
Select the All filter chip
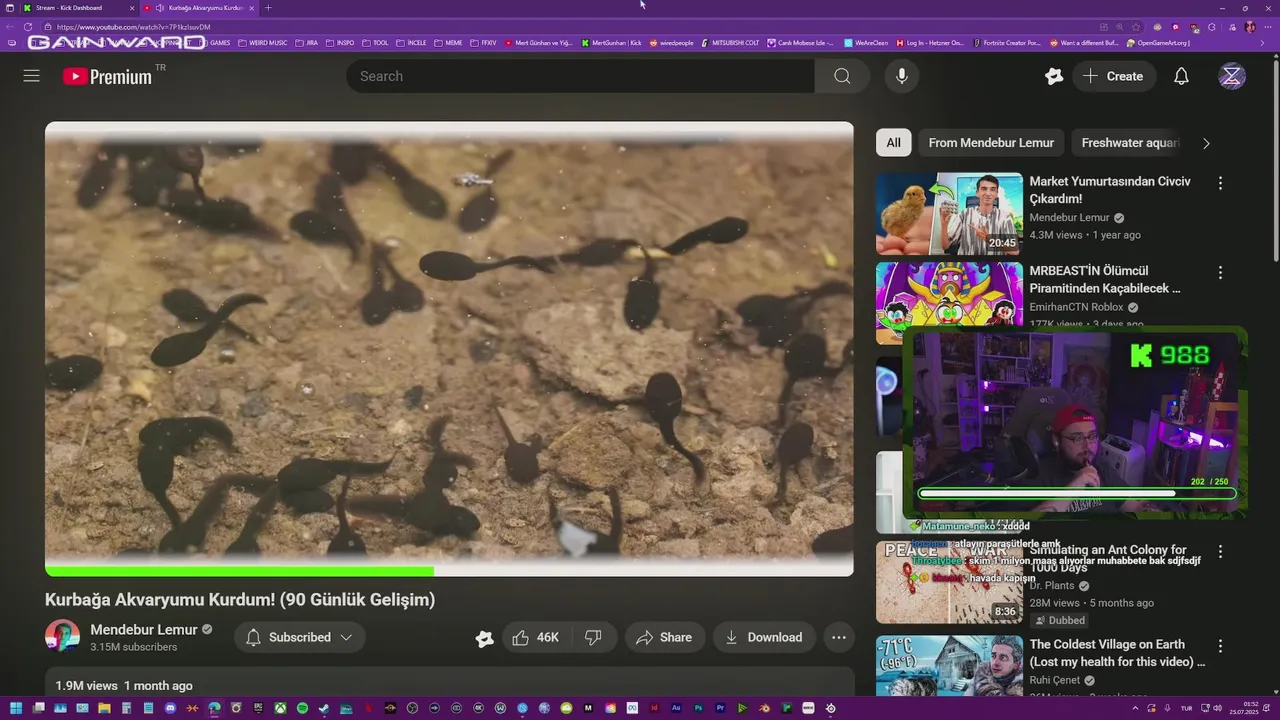893,143
